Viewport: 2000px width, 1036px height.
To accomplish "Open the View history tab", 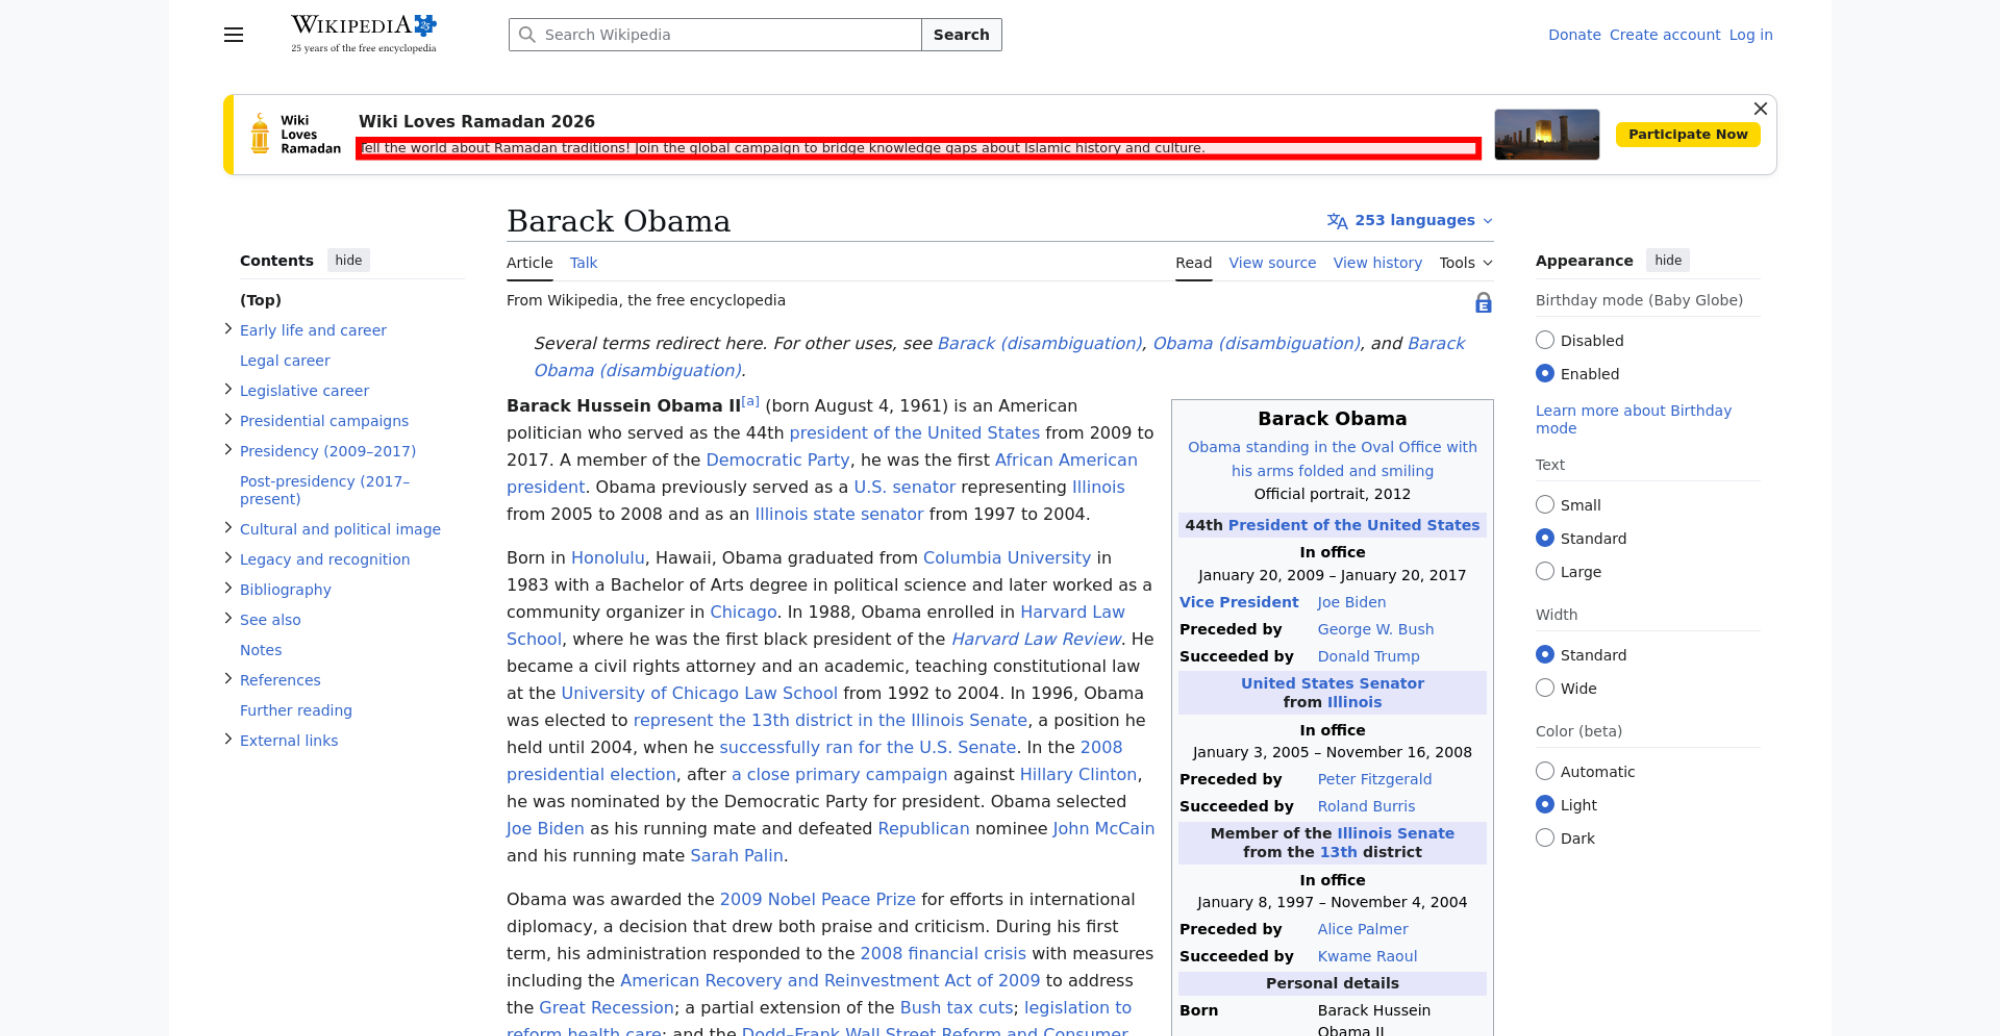I will click(1377, 263).
